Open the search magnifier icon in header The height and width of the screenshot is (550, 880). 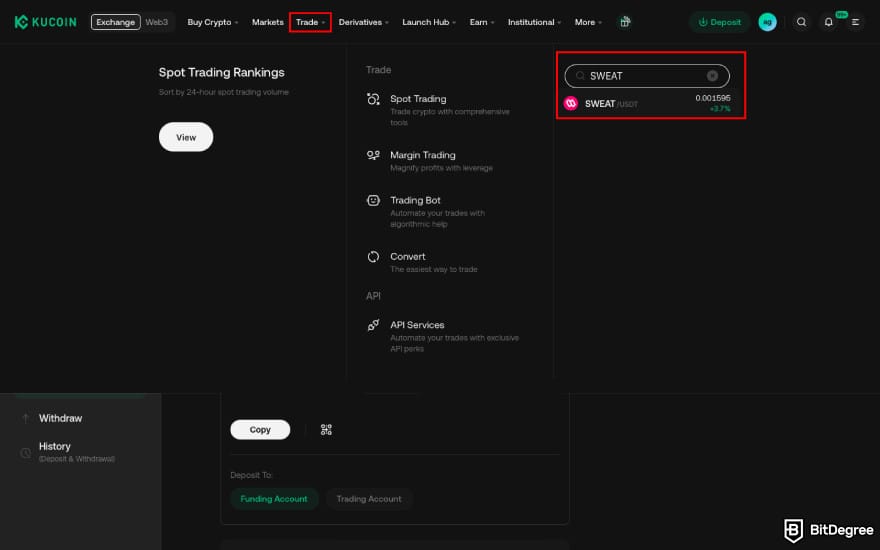click(x=801, y=22)
